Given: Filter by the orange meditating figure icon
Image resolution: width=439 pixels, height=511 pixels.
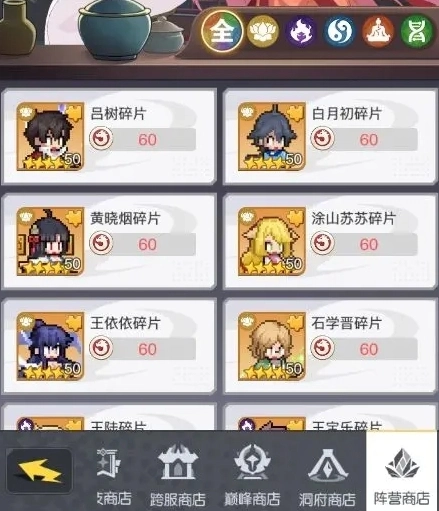Looking at the screenshot, I should [378, 31].
